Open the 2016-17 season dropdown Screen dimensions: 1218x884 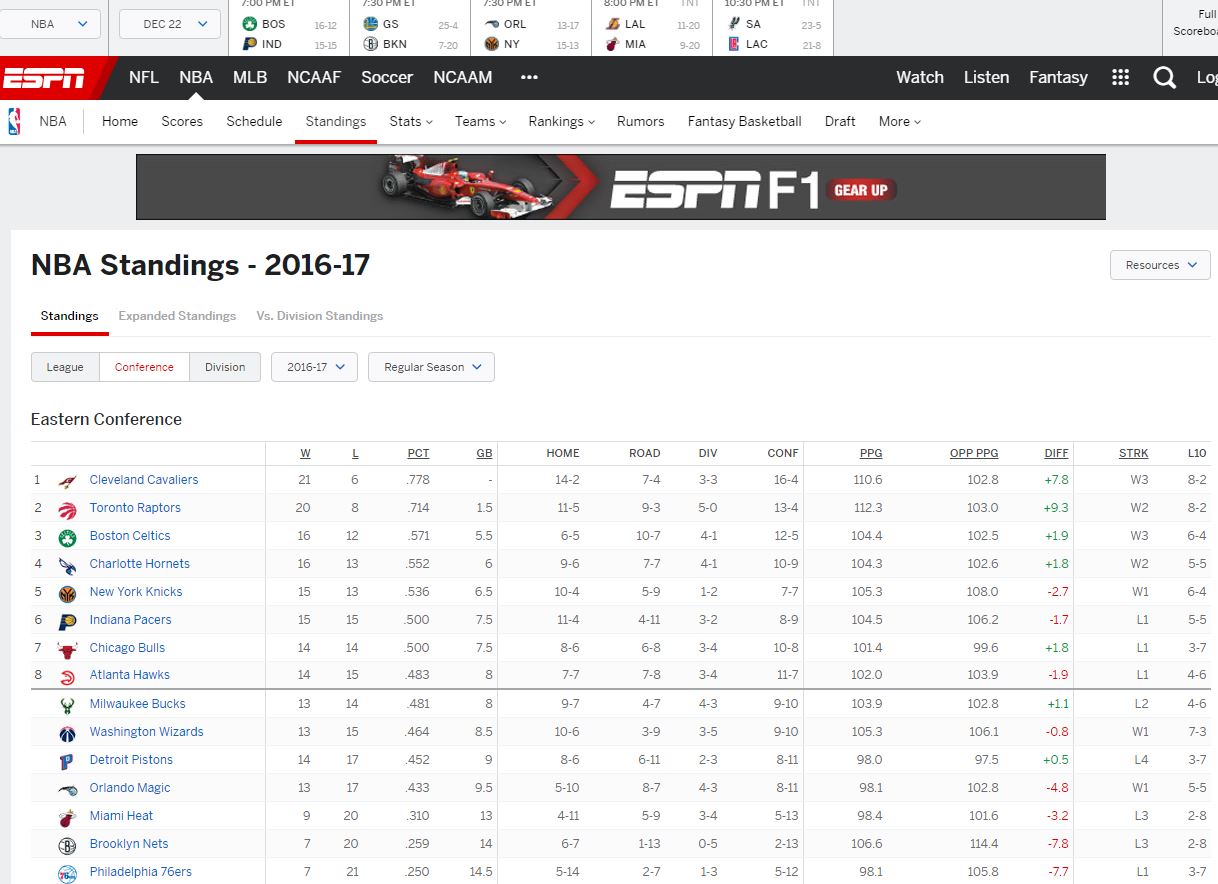314,367
